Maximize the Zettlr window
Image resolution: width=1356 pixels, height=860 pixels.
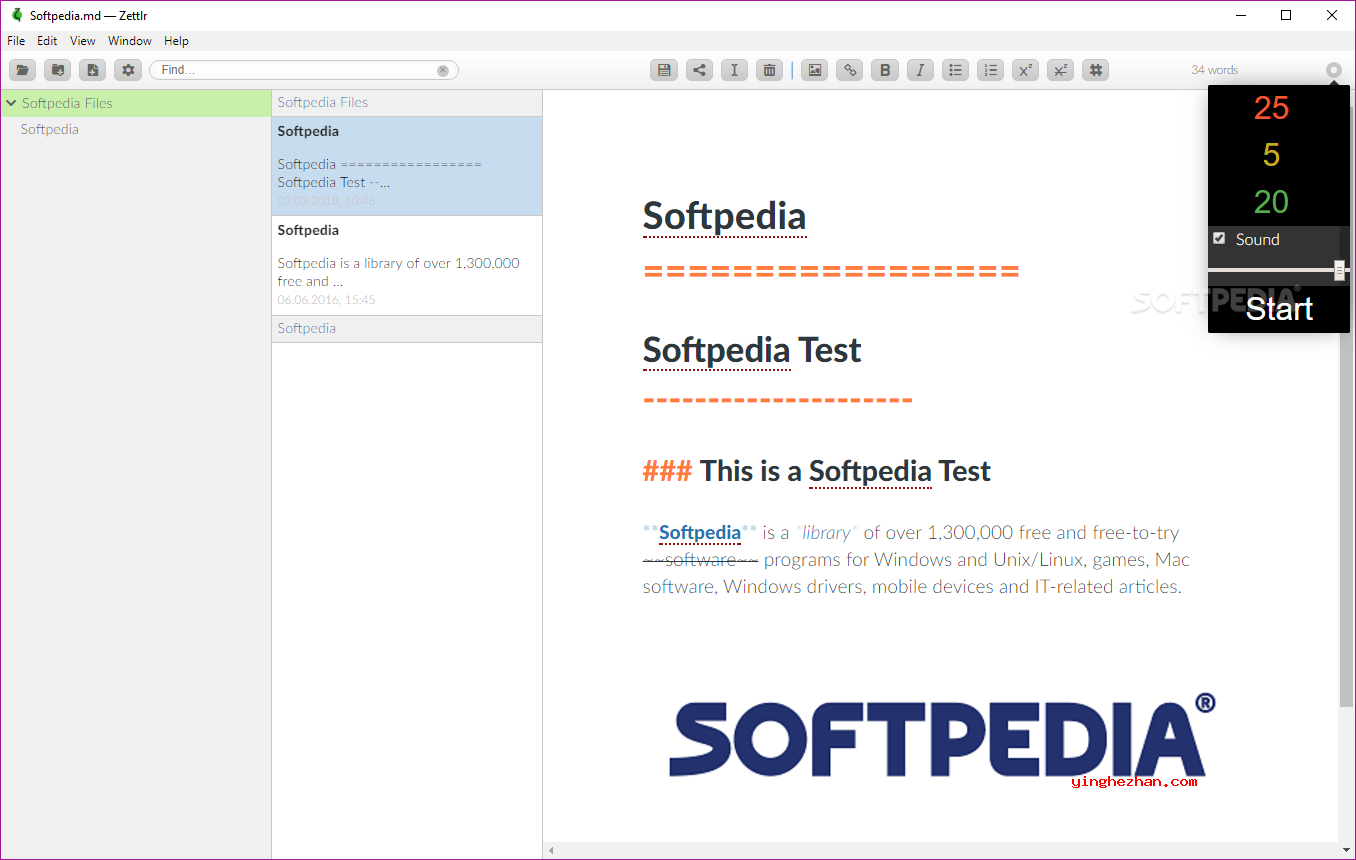(1286, 15)
